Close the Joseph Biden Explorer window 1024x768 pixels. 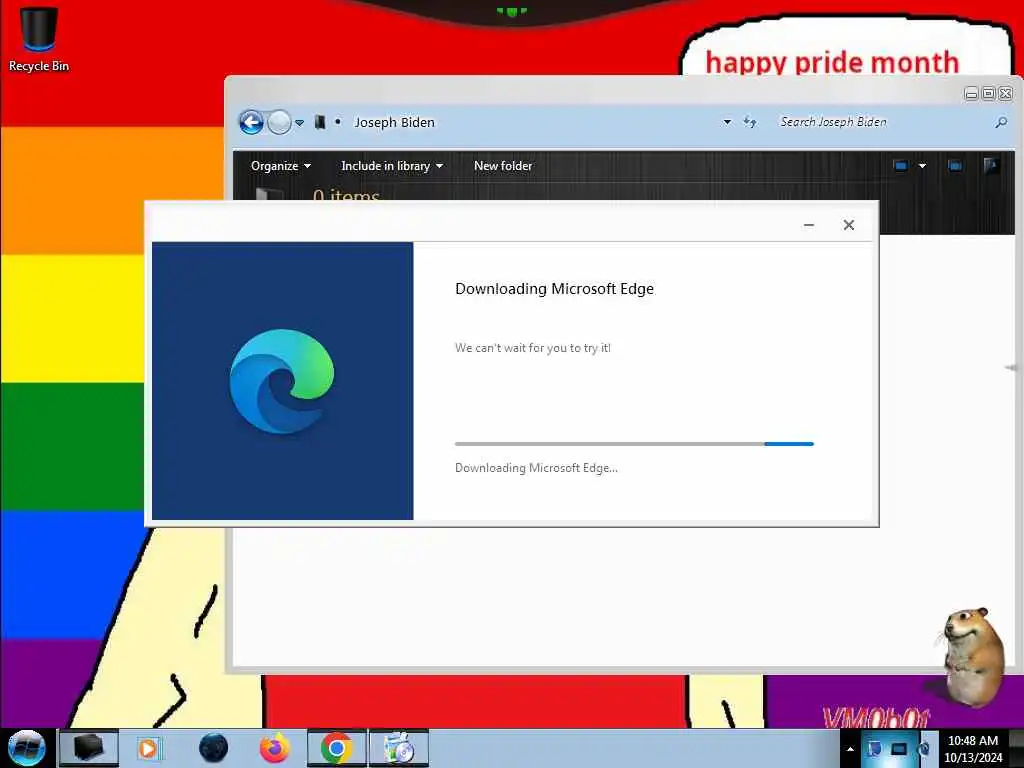(x=1006, y=93)
